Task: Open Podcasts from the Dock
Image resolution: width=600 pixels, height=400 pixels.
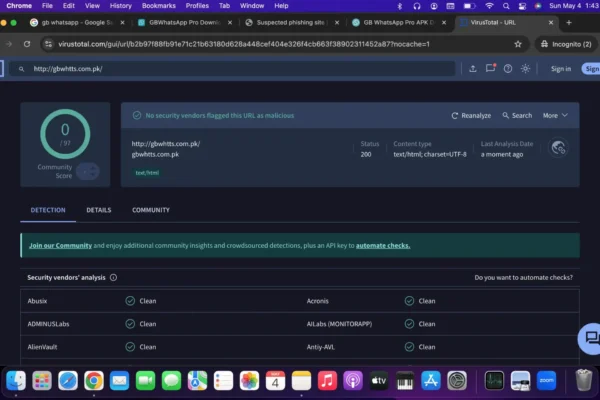Action: [x=353, y=381]
